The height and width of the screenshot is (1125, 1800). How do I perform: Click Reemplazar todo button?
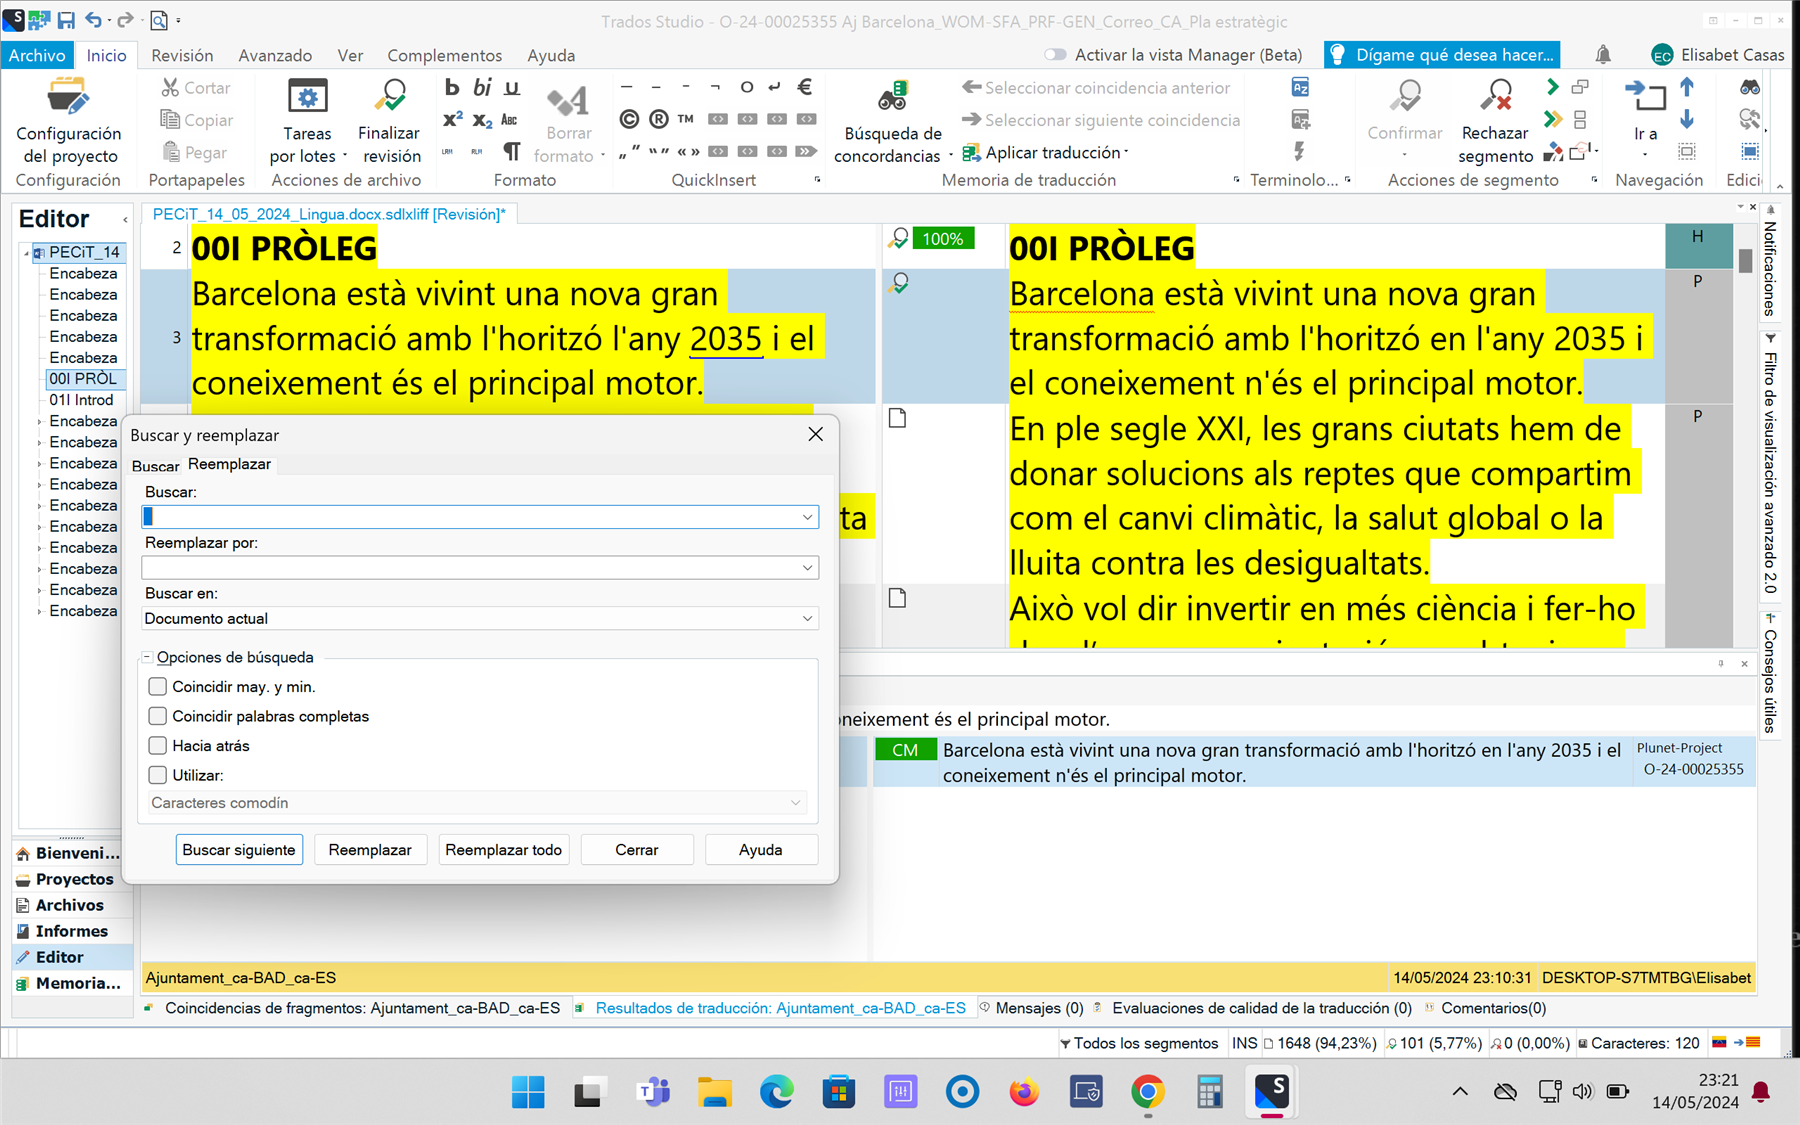503,849
